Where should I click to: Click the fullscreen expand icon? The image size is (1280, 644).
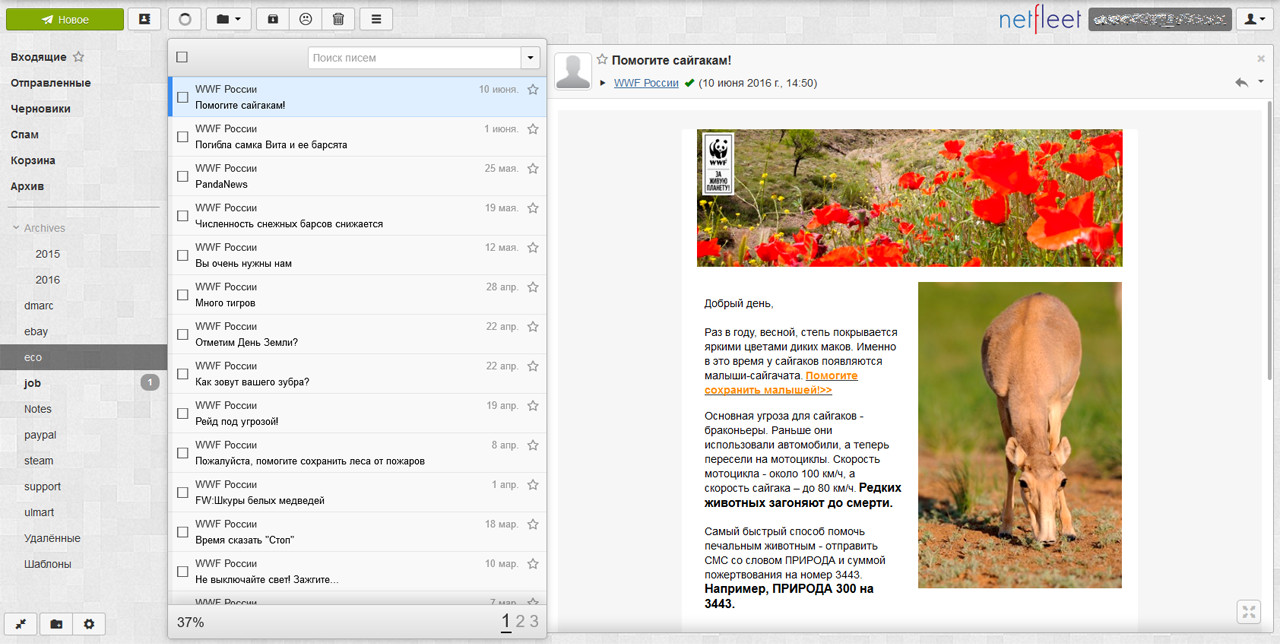coord(1248,612)
